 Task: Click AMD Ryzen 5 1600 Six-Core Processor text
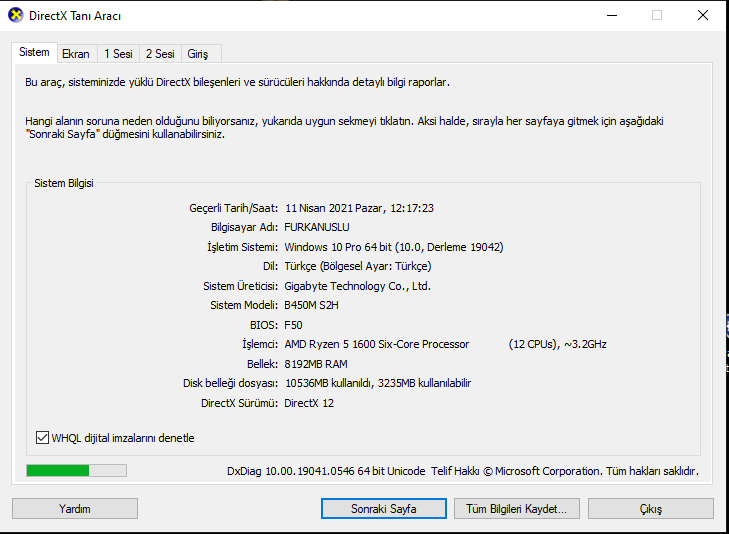pos(377,344)
